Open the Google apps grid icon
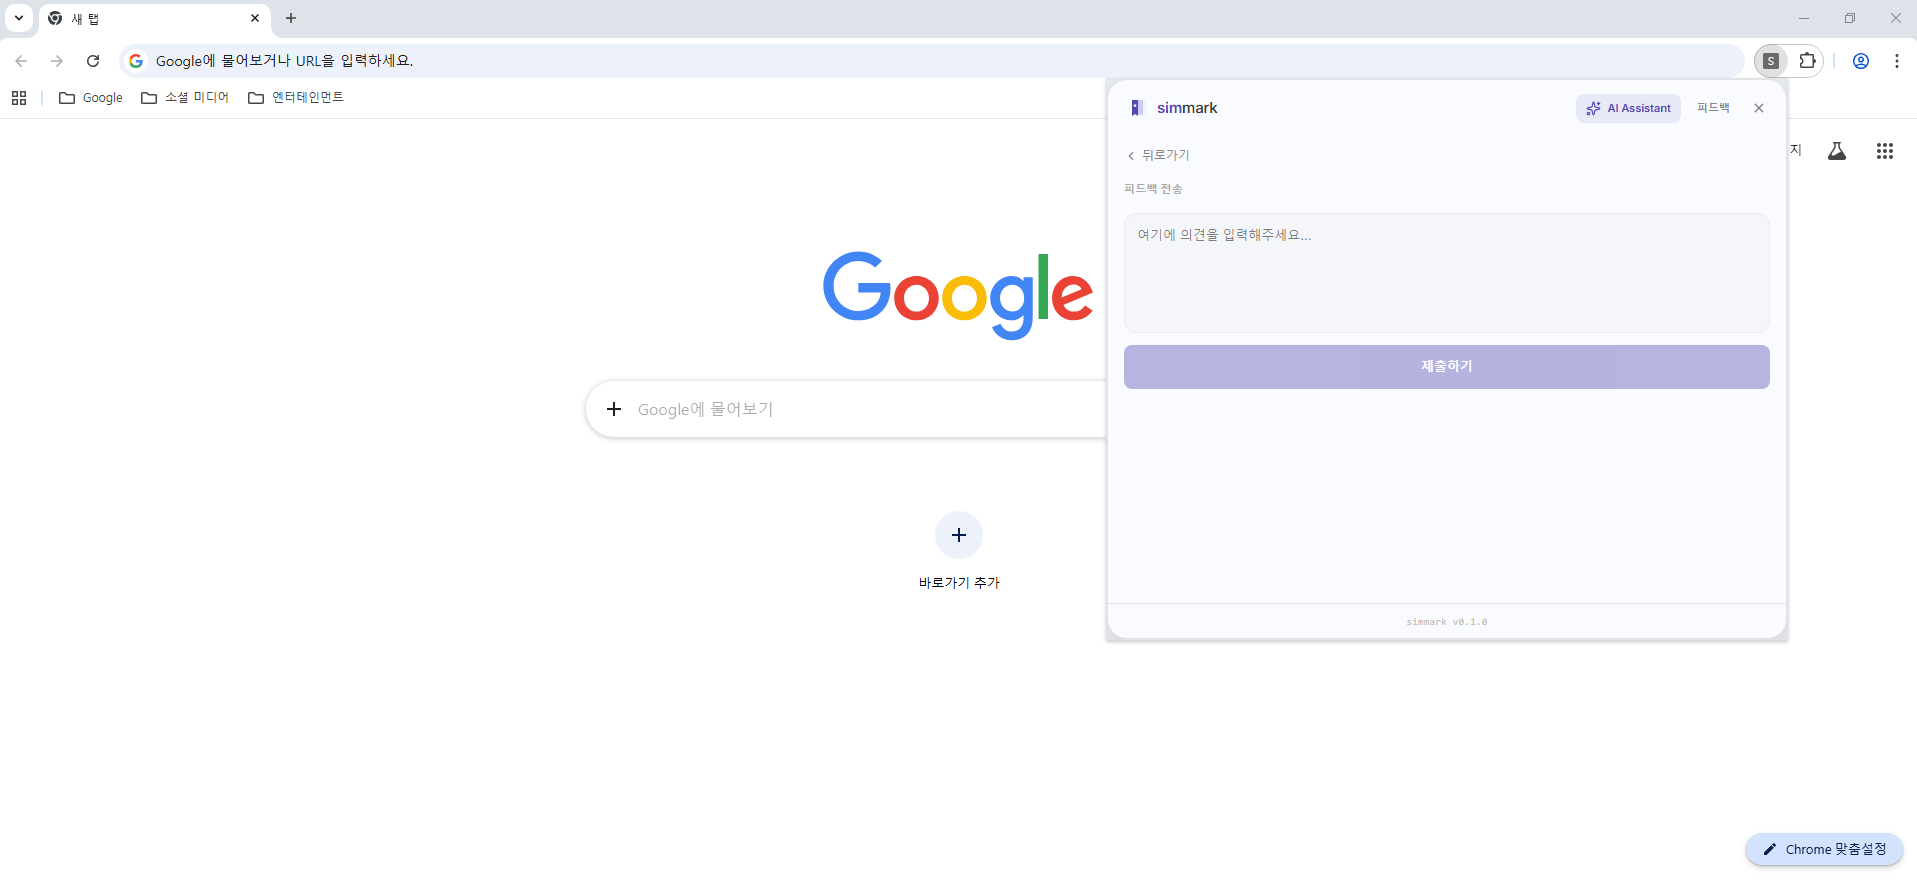This screenshot has height=880, width=1917. 1885,151
